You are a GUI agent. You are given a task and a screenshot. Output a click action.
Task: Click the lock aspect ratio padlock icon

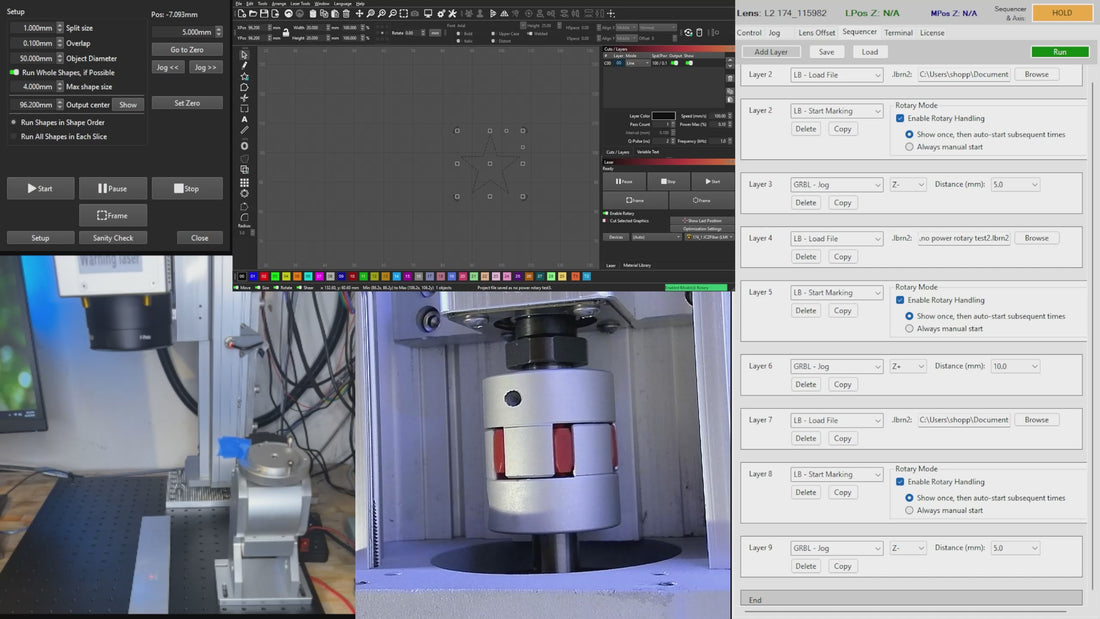coord(286,32)
